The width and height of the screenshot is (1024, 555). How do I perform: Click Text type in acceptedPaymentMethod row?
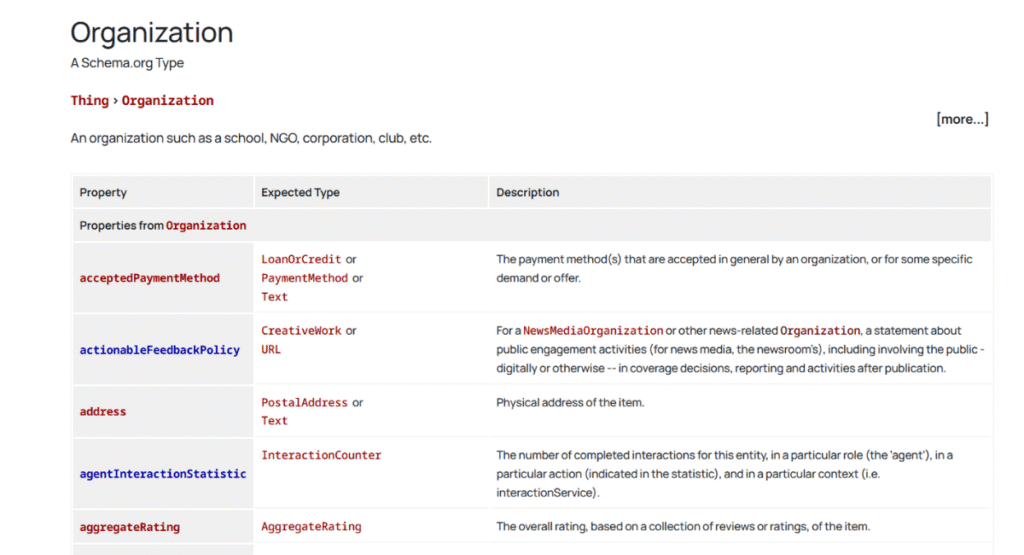pos(274,297)
